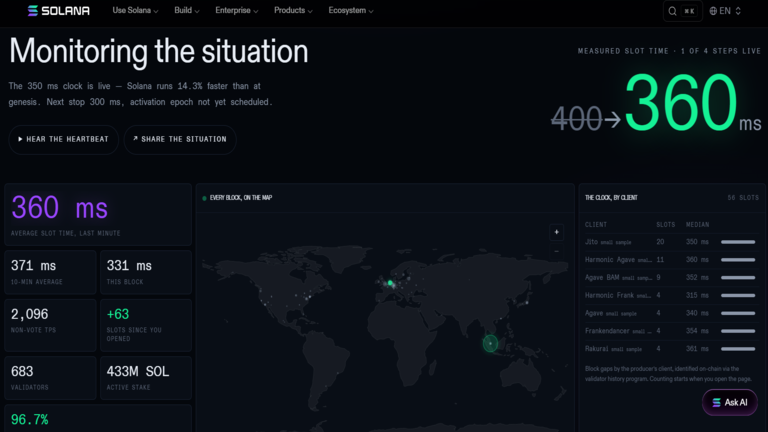Click the Jito median bar
The height and width of the screenshot is (432, 768).
[738, 242]
